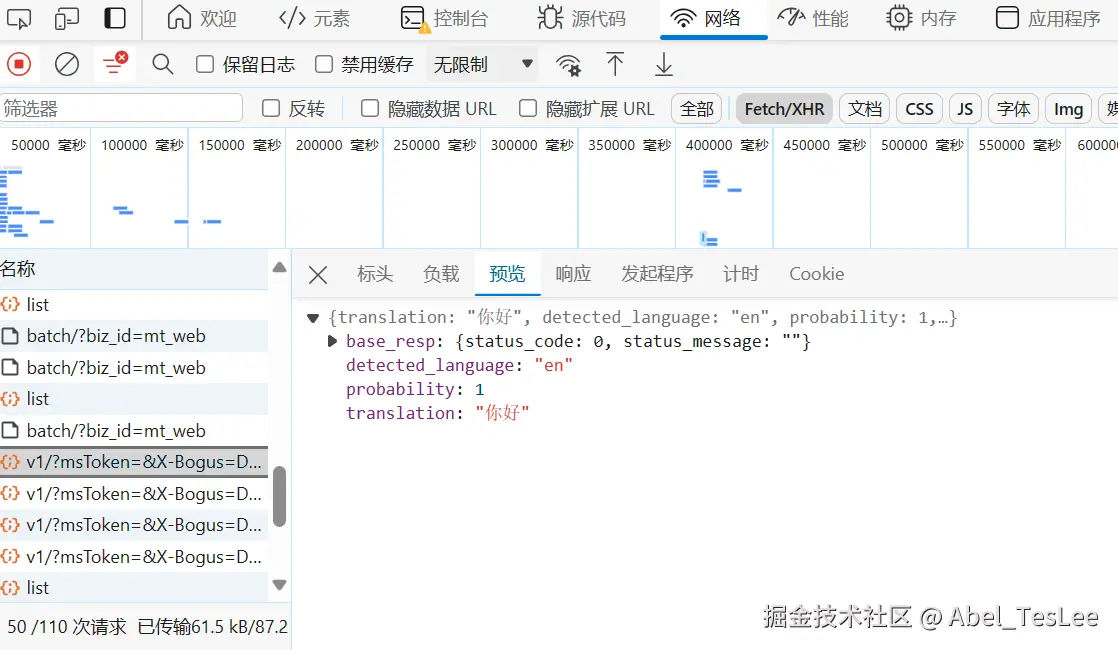The image size is (1118, 650).
Task: Open the Cookie detail tab
Action: [x=816, y=274]
